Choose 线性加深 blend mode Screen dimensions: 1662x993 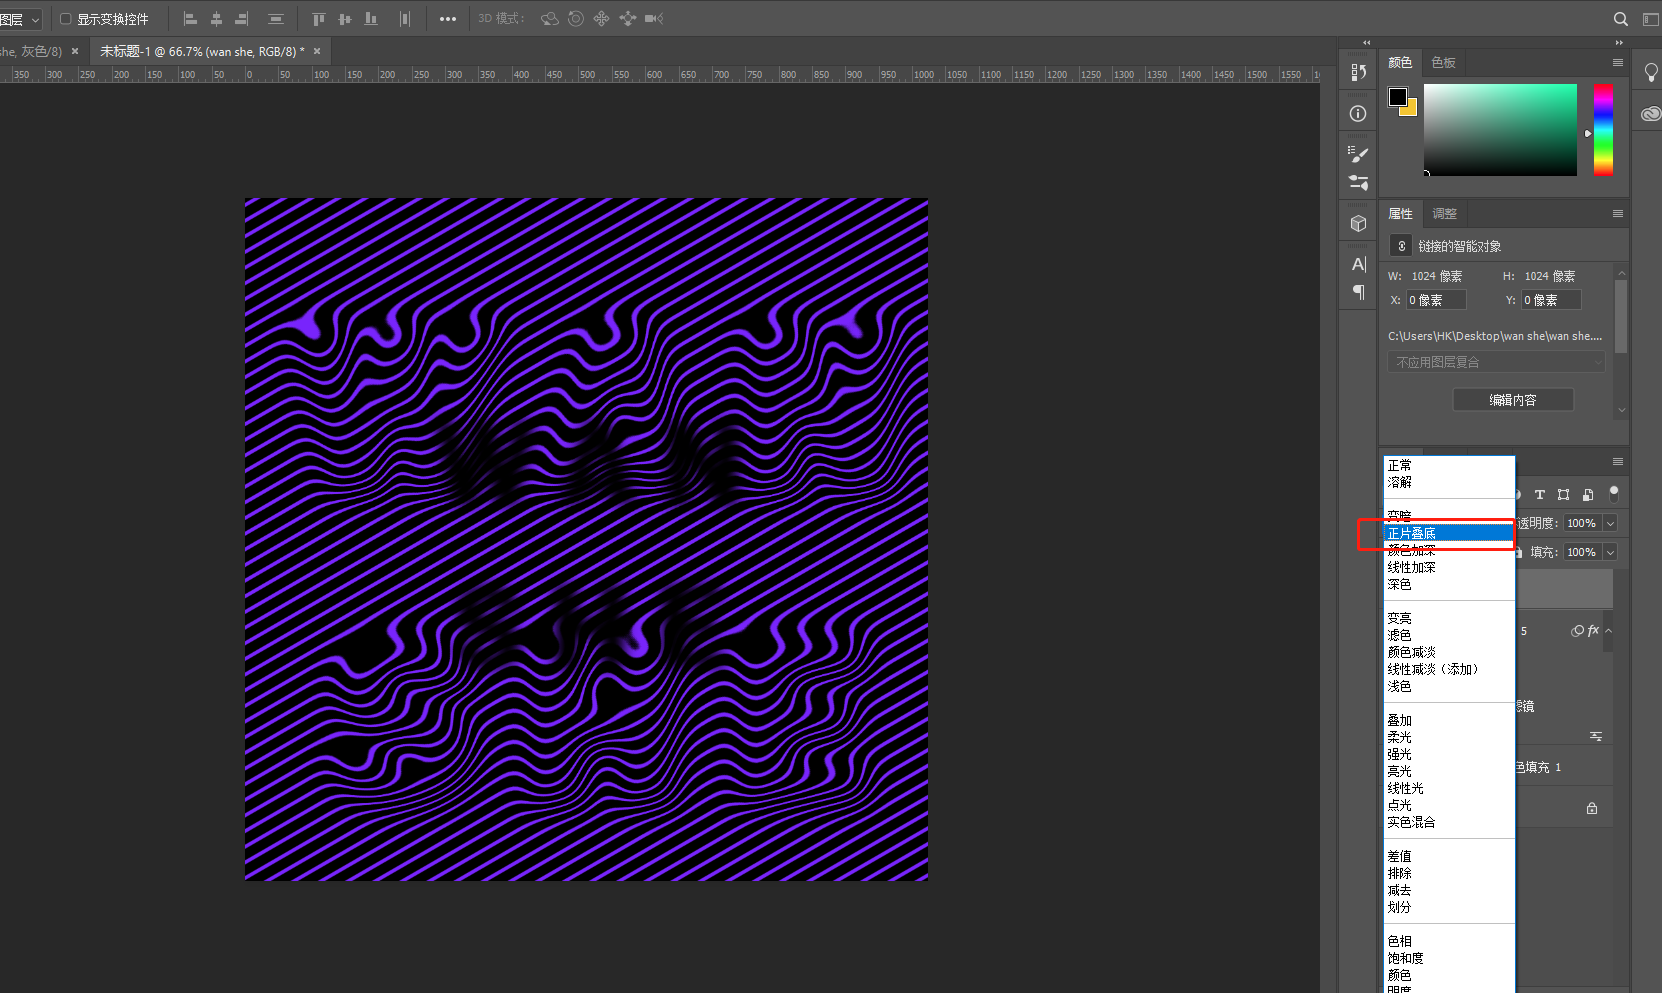coord(1449,567)
